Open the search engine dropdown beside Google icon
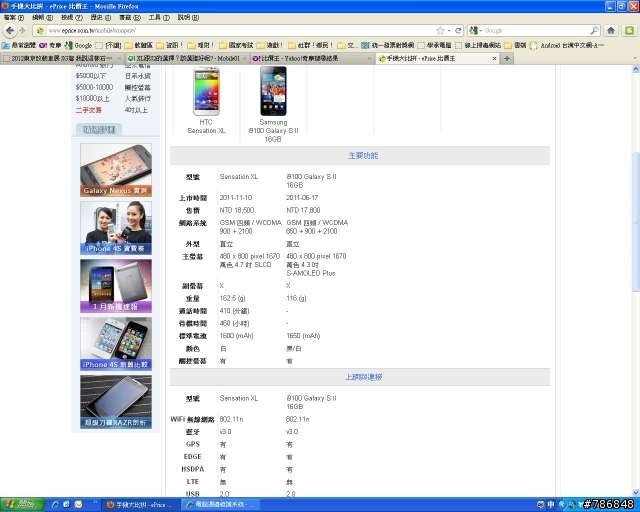 pos(481,31)
